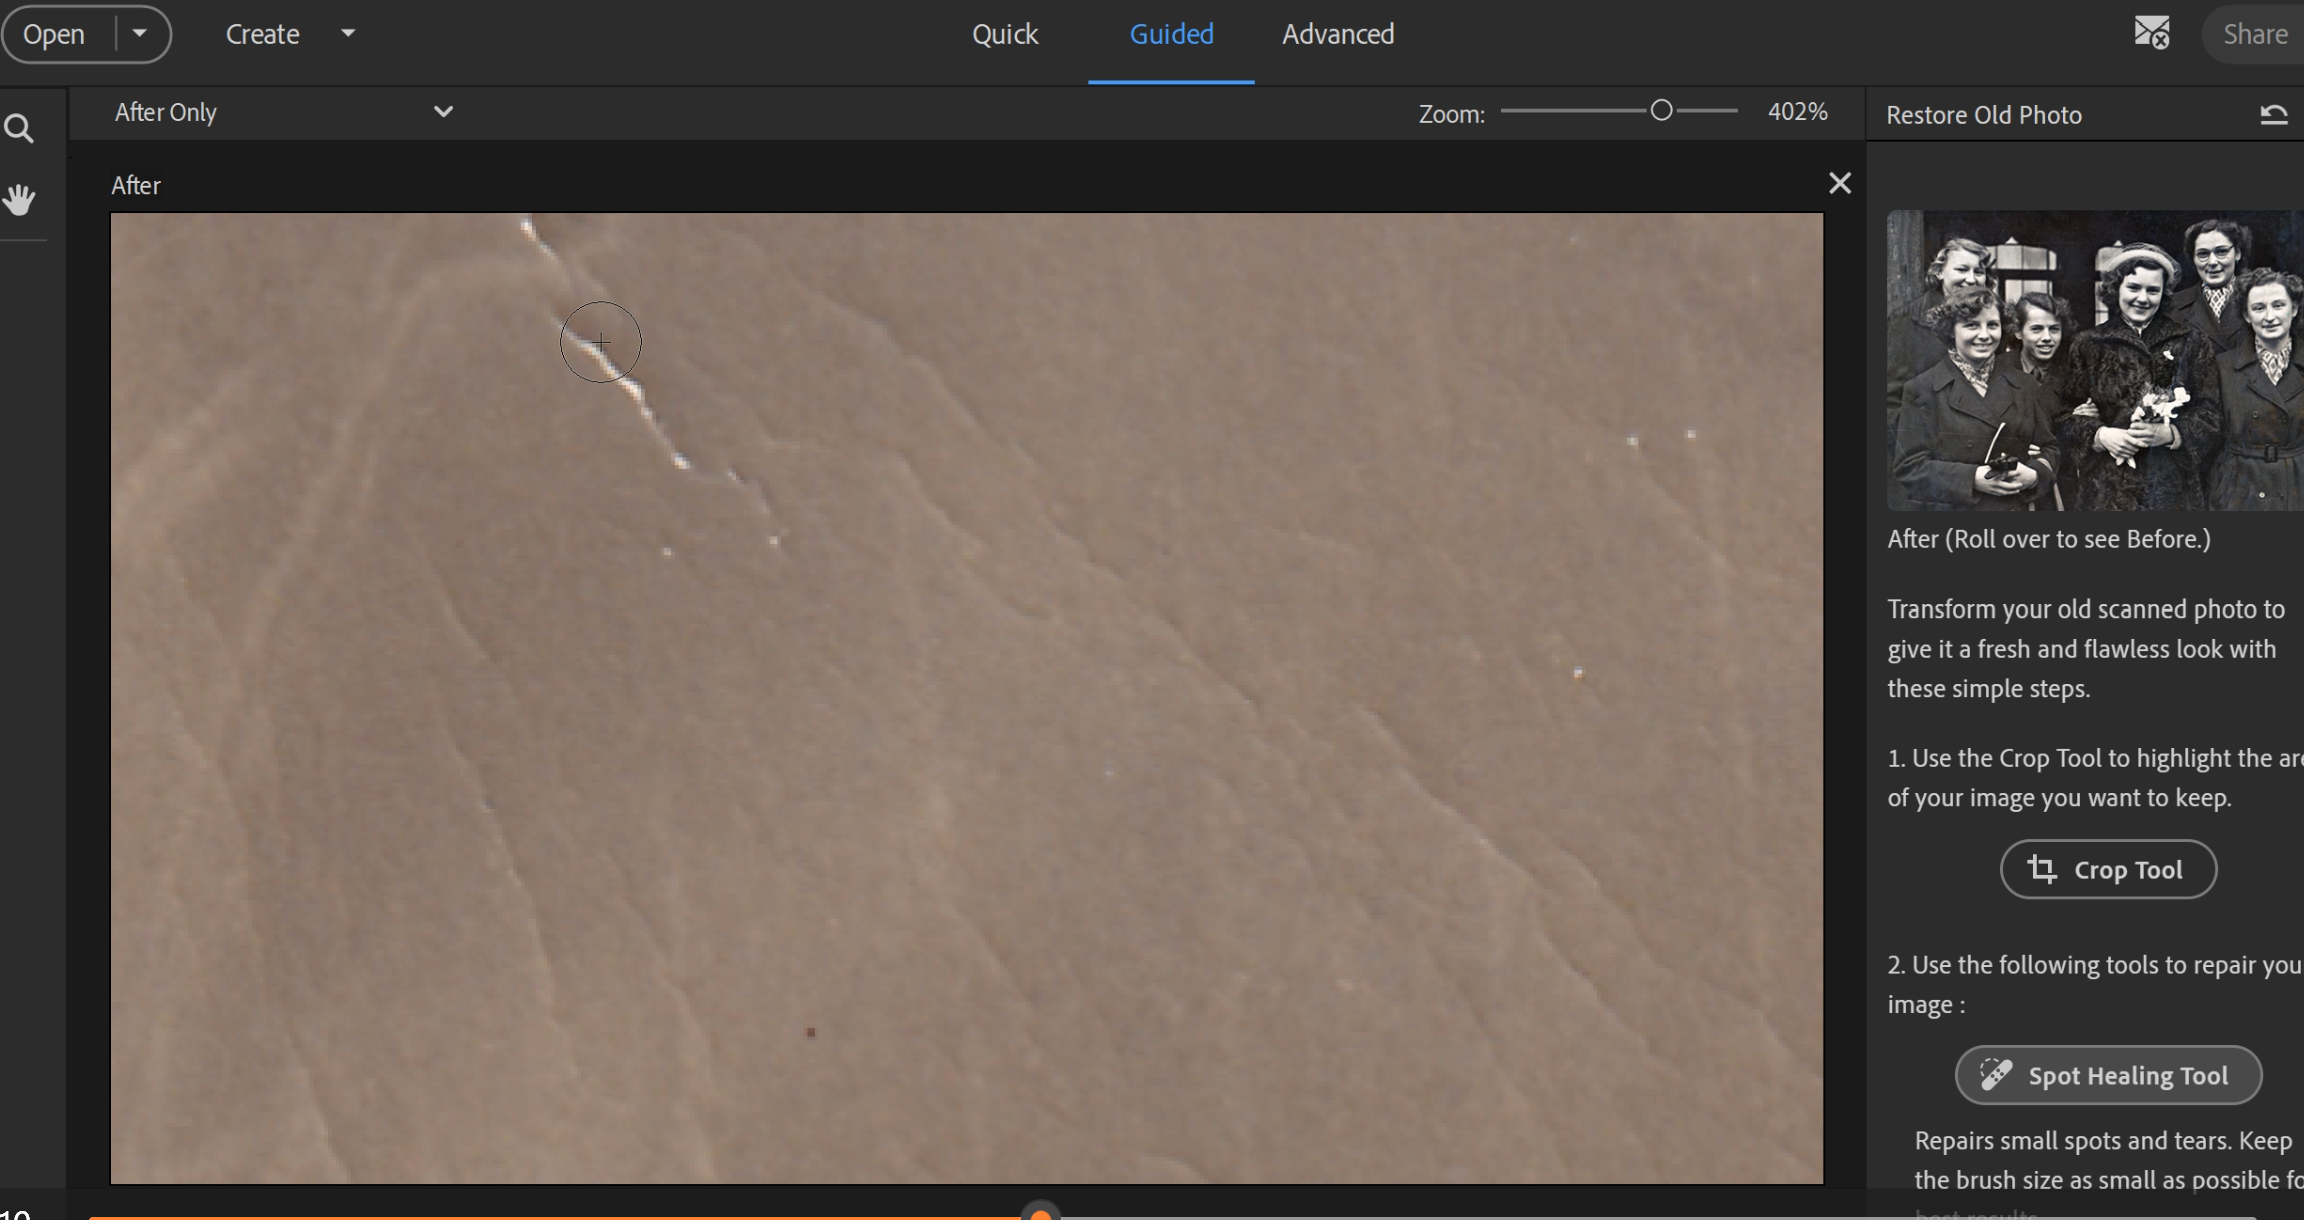Click the Share button
The height and width of the screenshot is (1220, 2304).
(x=2257, y=33)
